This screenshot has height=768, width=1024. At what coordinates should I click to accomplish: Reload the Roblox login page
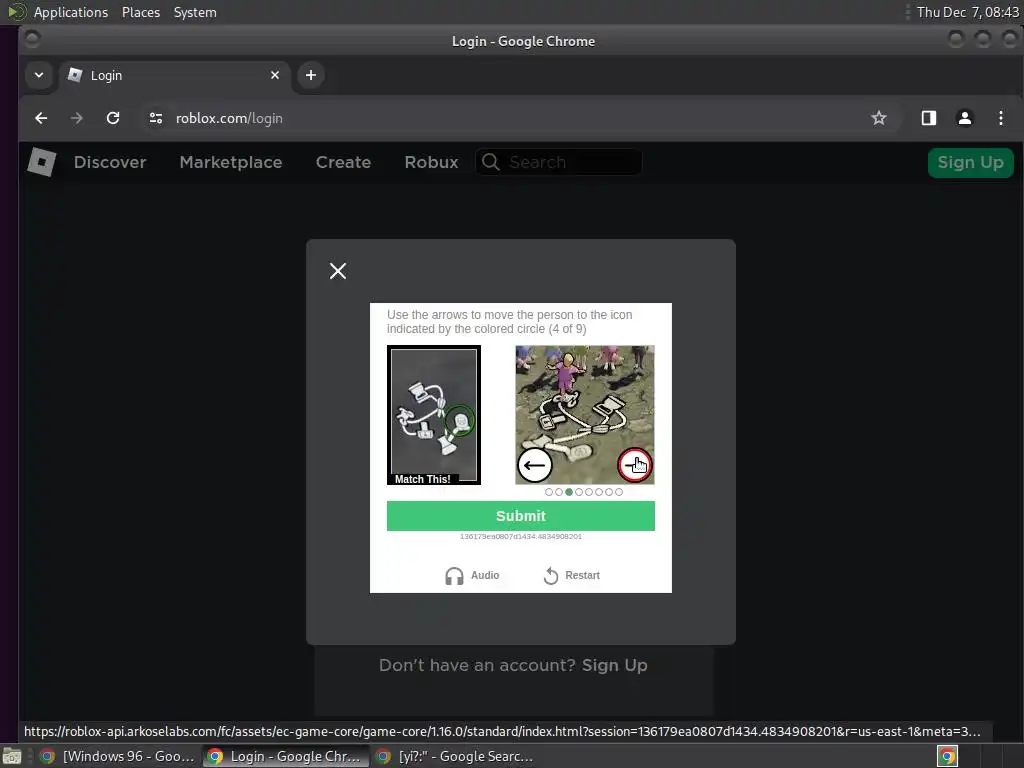113,118
